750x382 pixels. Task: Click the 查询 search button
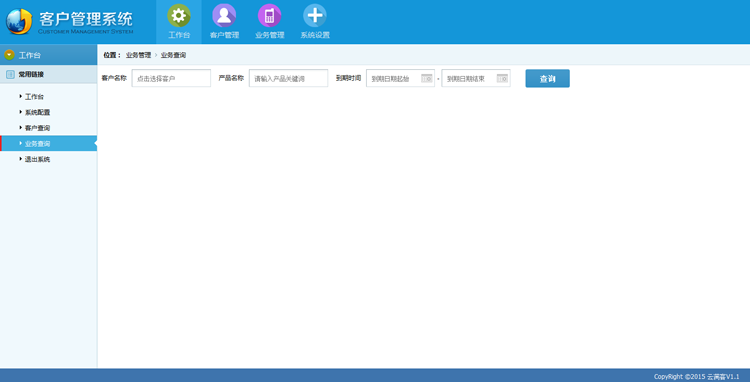547,78
